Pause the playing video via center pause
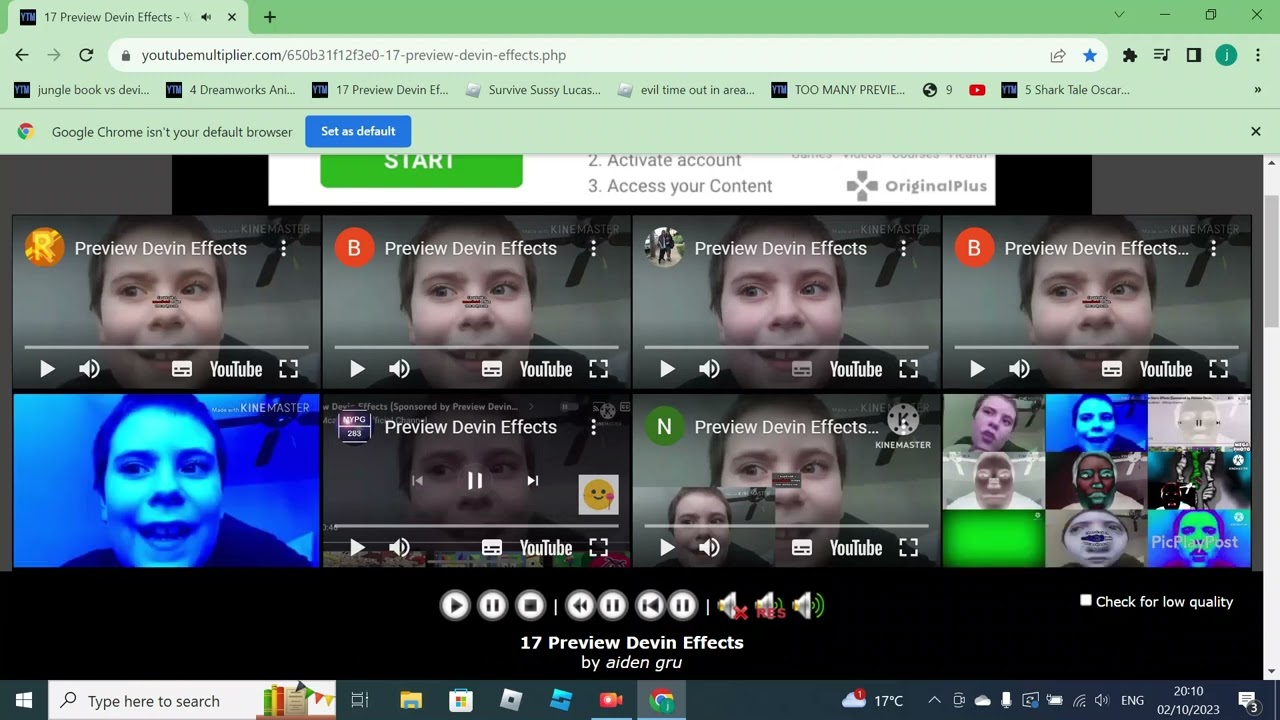 (x=475, y=481)
